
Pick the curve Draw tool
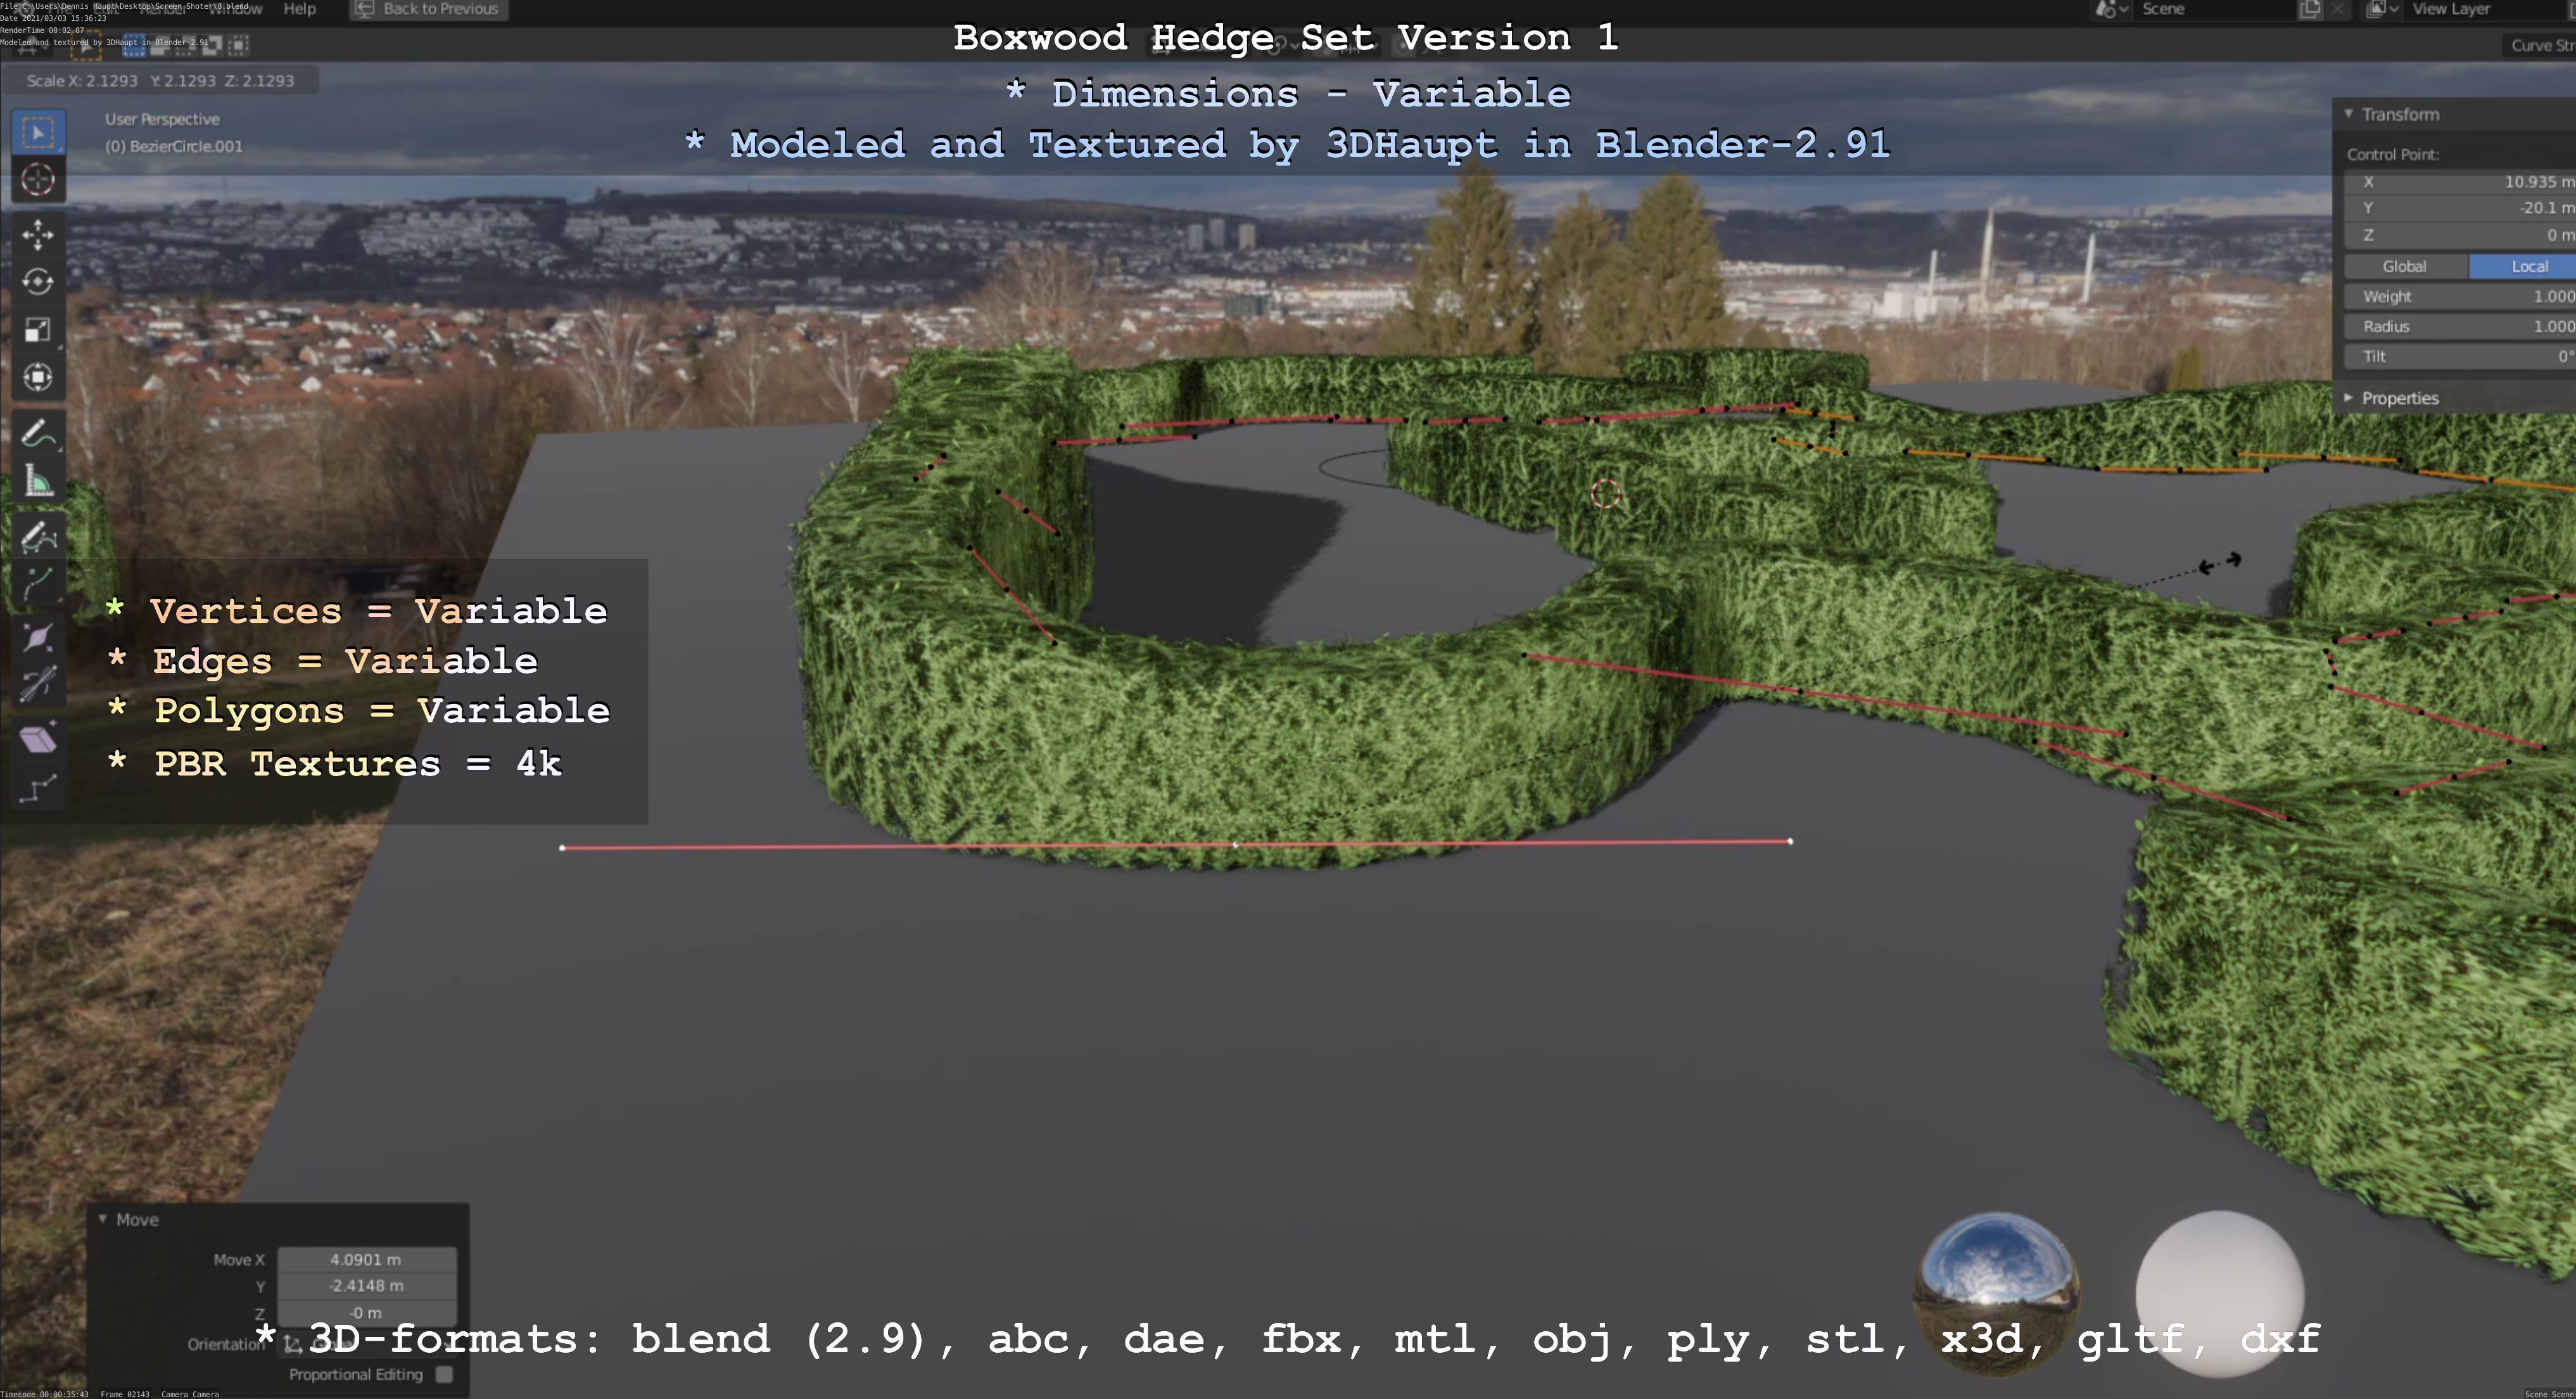click(38, 537)
